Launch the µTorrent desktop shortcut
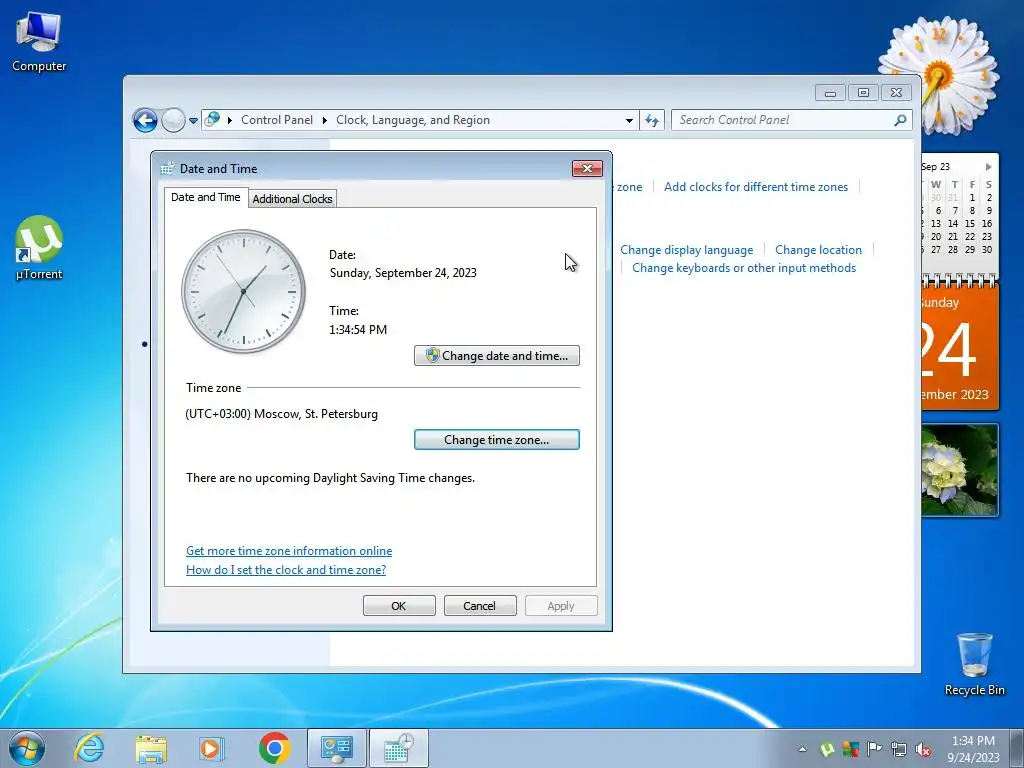 pyautogui.click(x=39, y=247)
